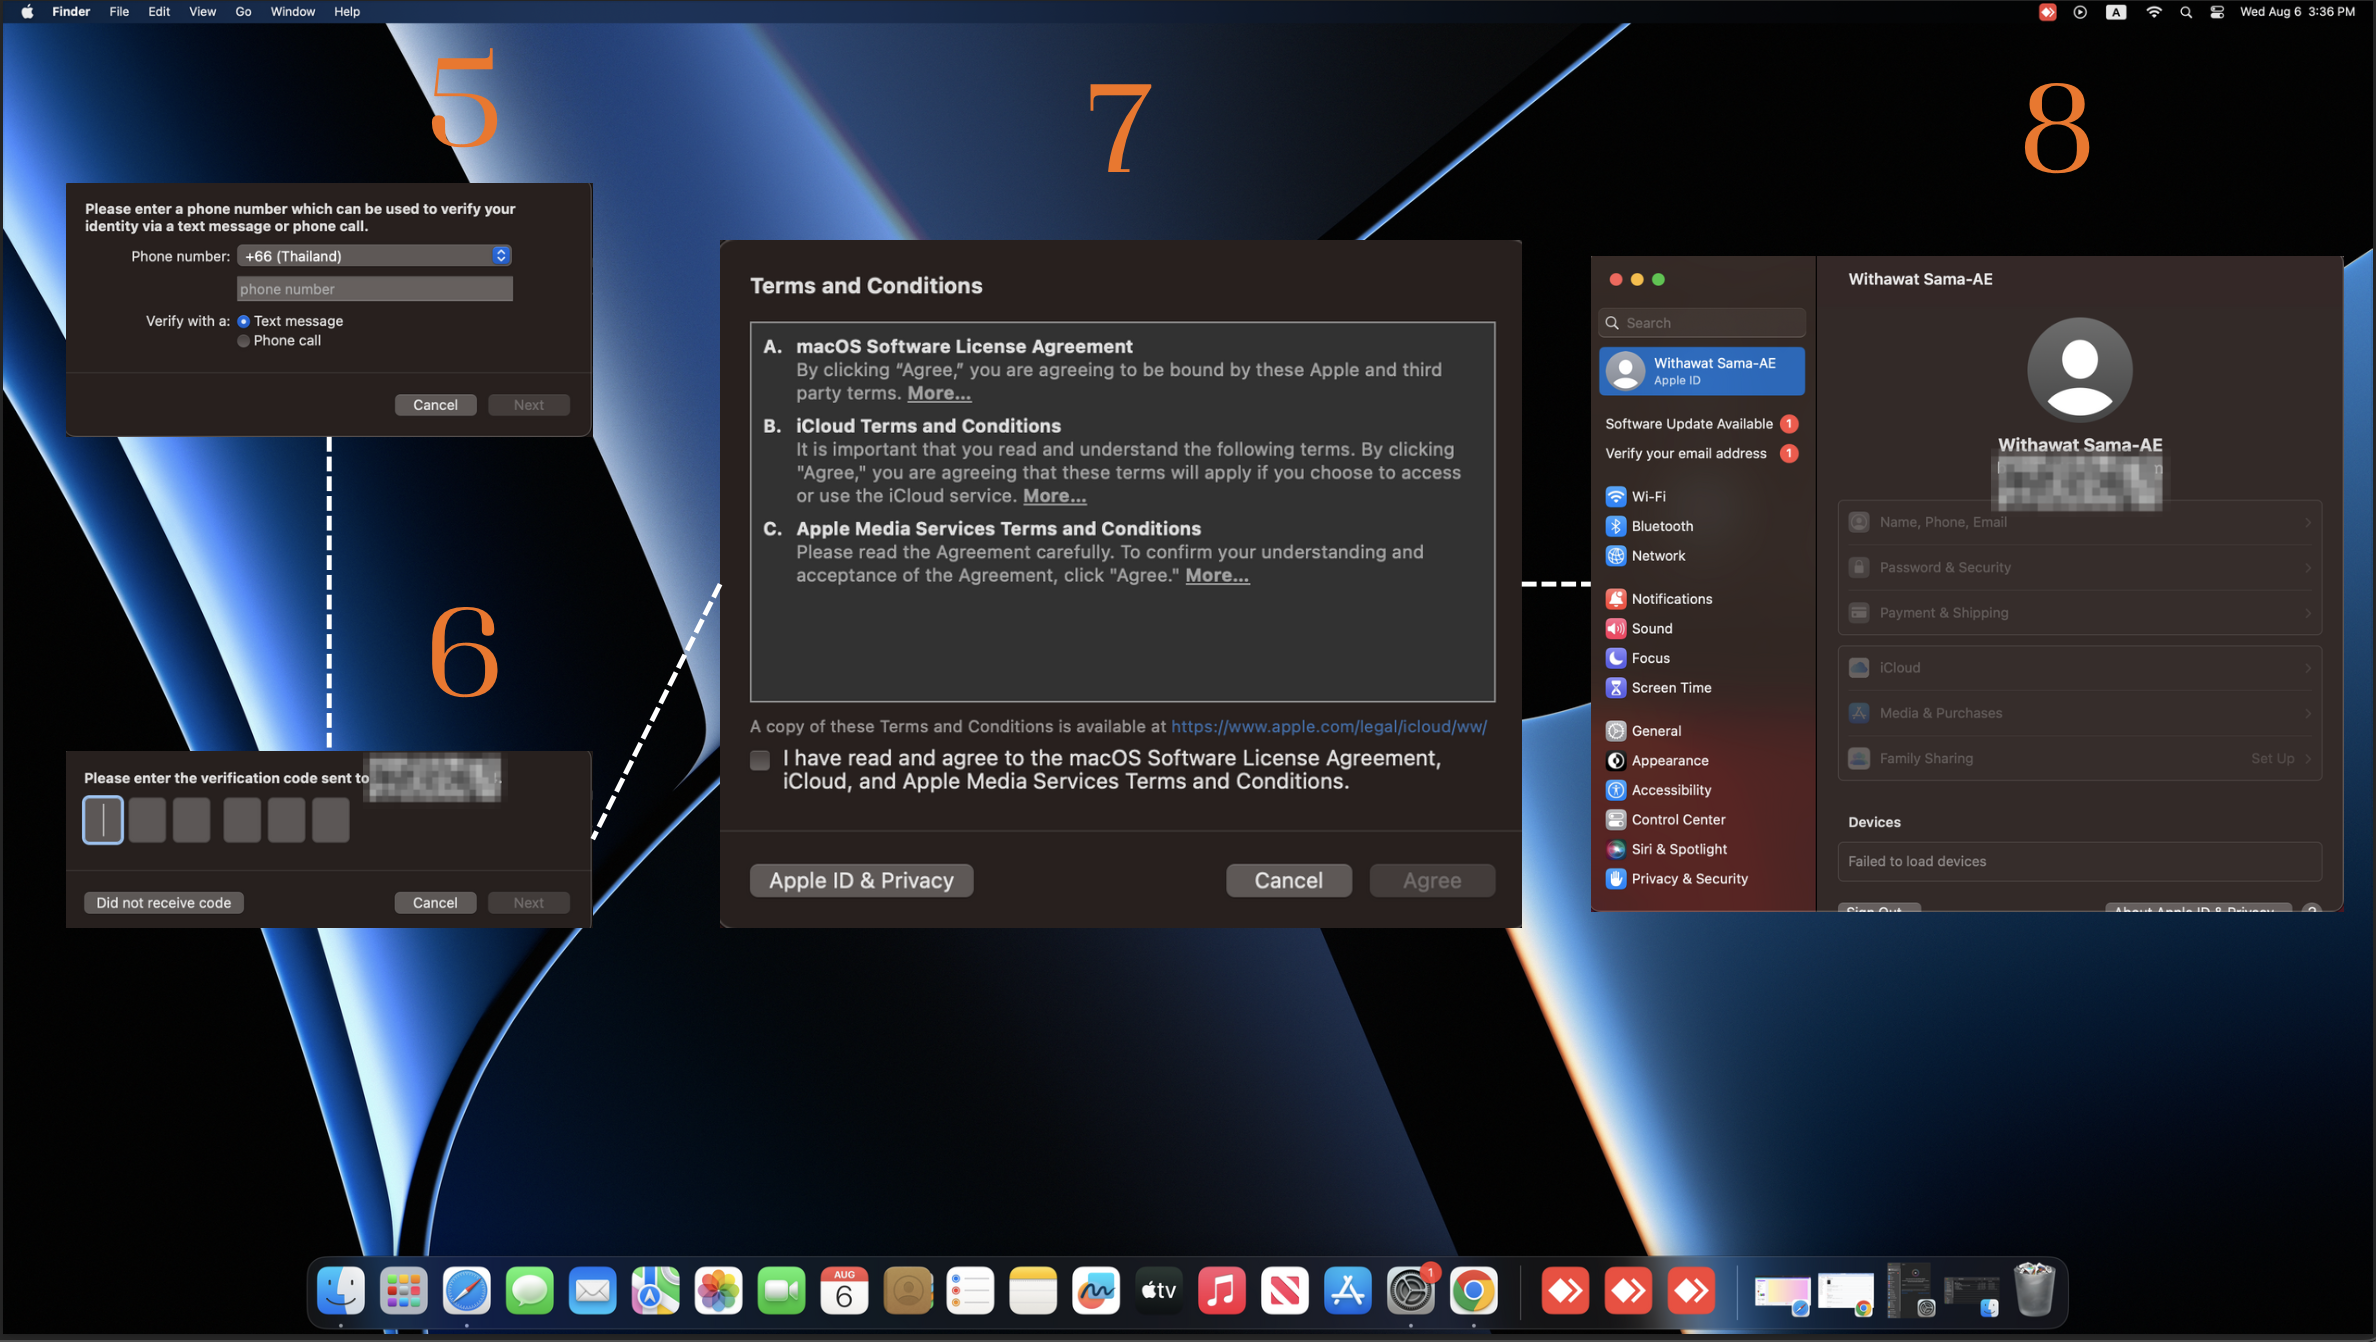The width and height of the screenshot is (2376, 1342).
Task: Open the Window menu
Action: pos(292,12)
